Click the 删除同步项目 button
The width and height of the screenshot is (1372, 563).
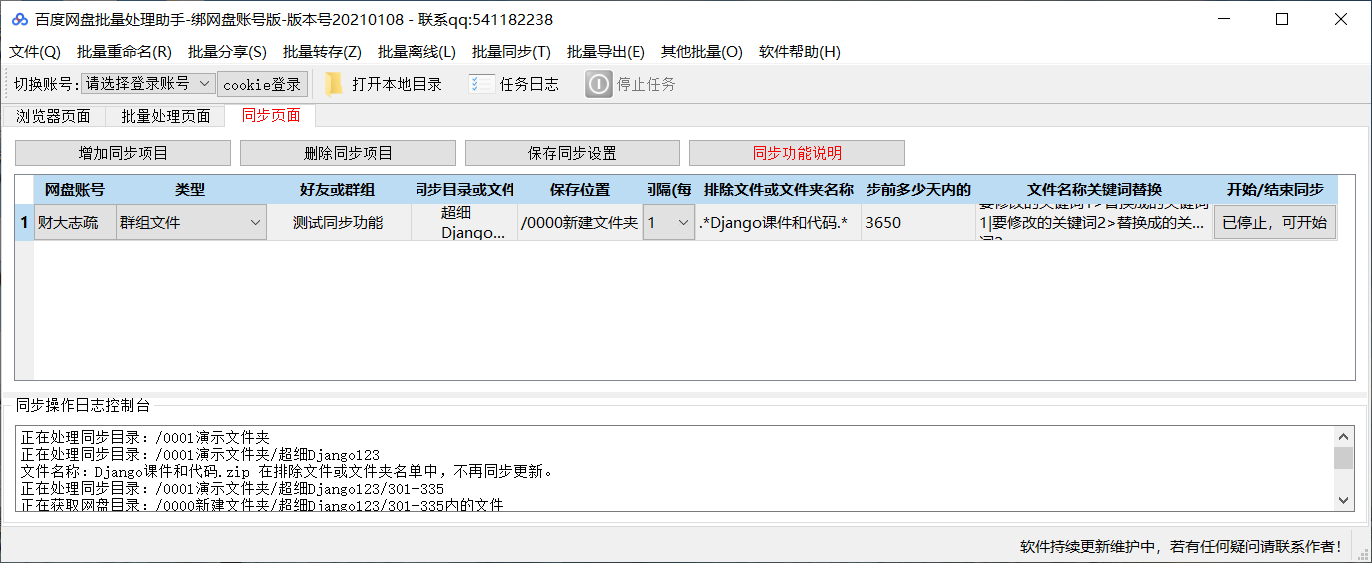[348, 153]
